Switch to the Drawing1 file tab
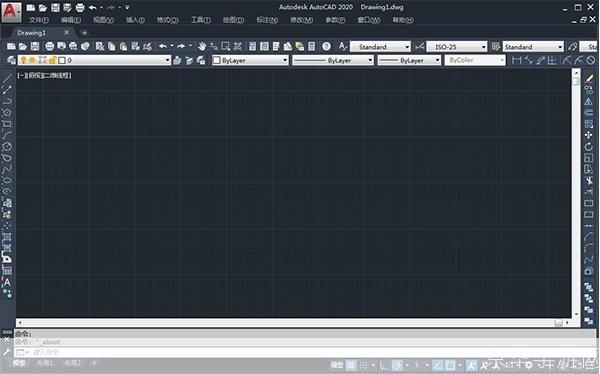Viewport: 600px width, 374px height. (x=31, y=33)
